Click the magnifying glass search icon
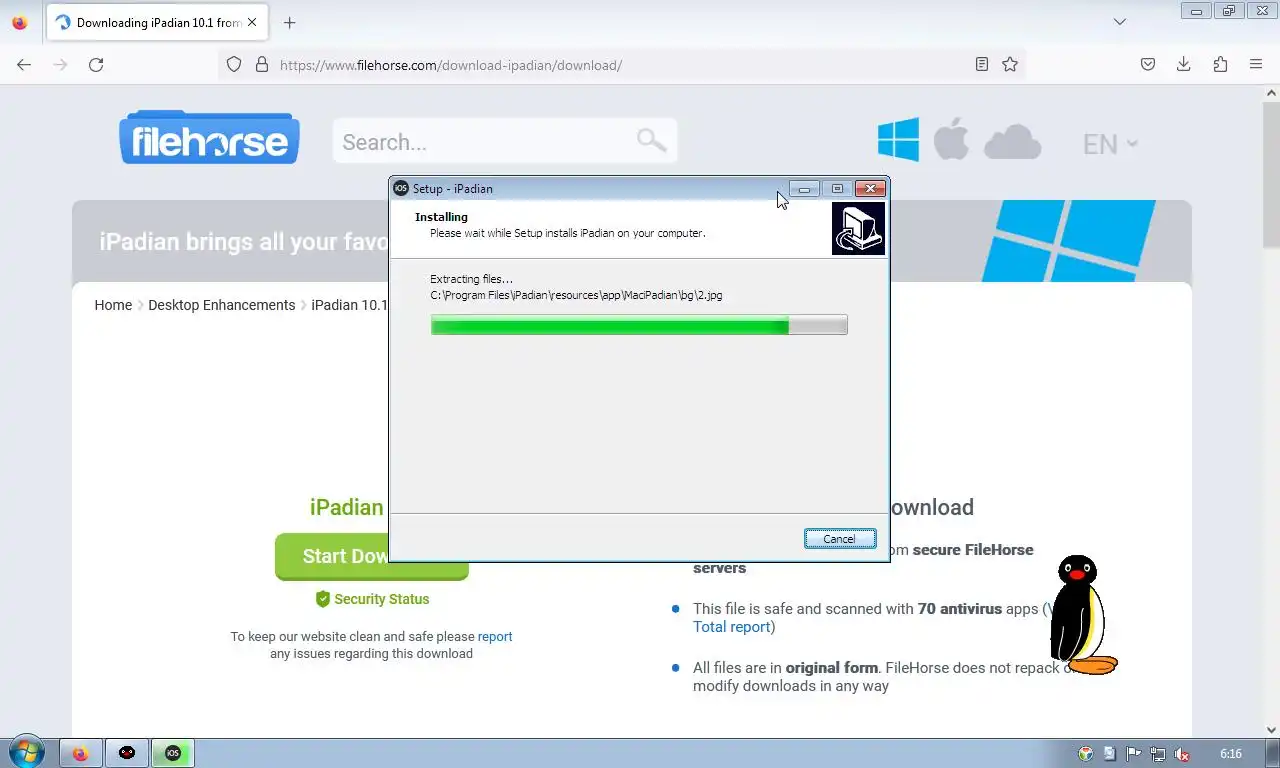This screenshot has width=1280, height=768. [652, 141]
